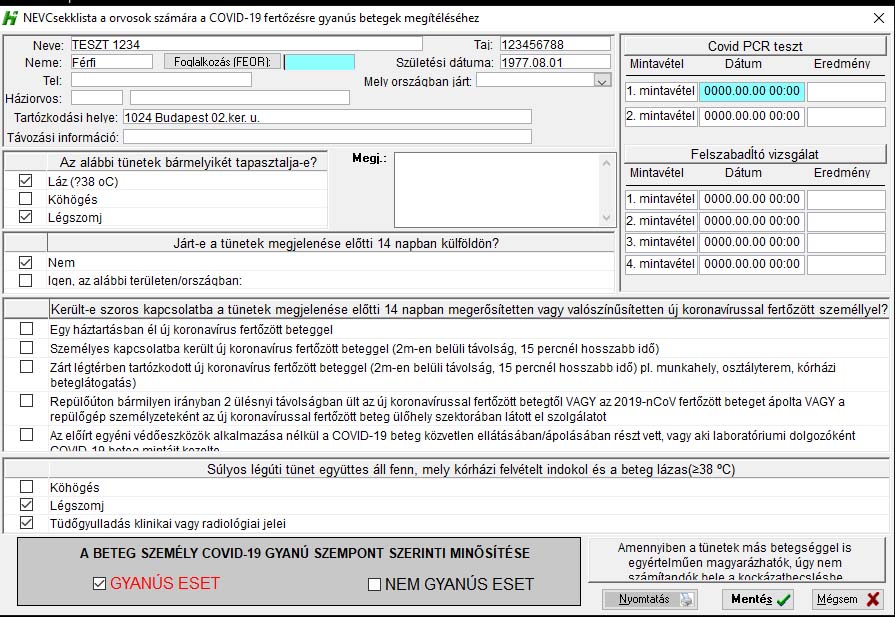Screen dimensions: 895x617
Task: Click the PCR 1. mintavétel result field
Action: click(846, 91)
